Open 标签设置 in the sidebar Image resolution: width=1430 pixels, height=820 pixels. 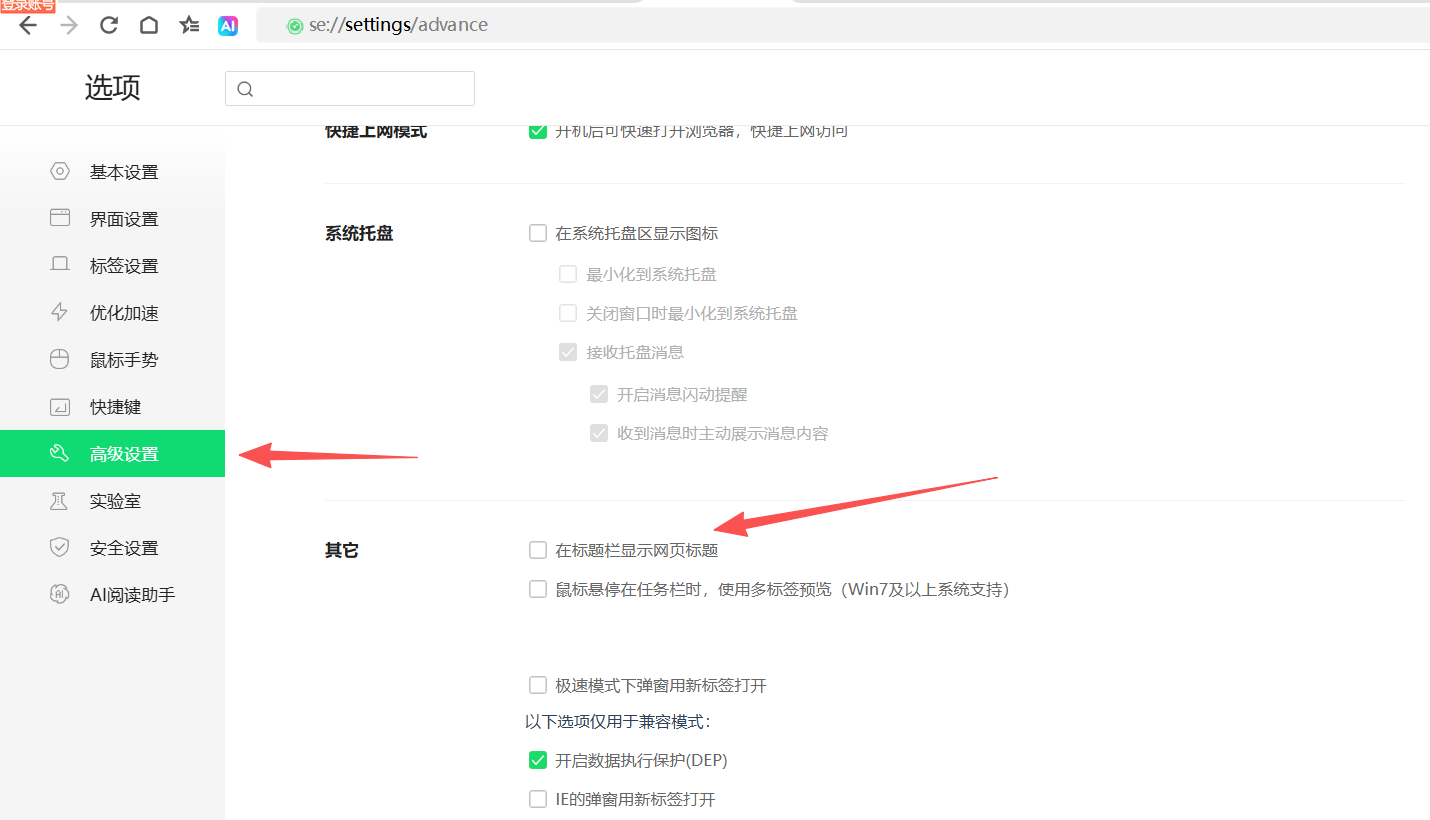[x=124, y=266]
